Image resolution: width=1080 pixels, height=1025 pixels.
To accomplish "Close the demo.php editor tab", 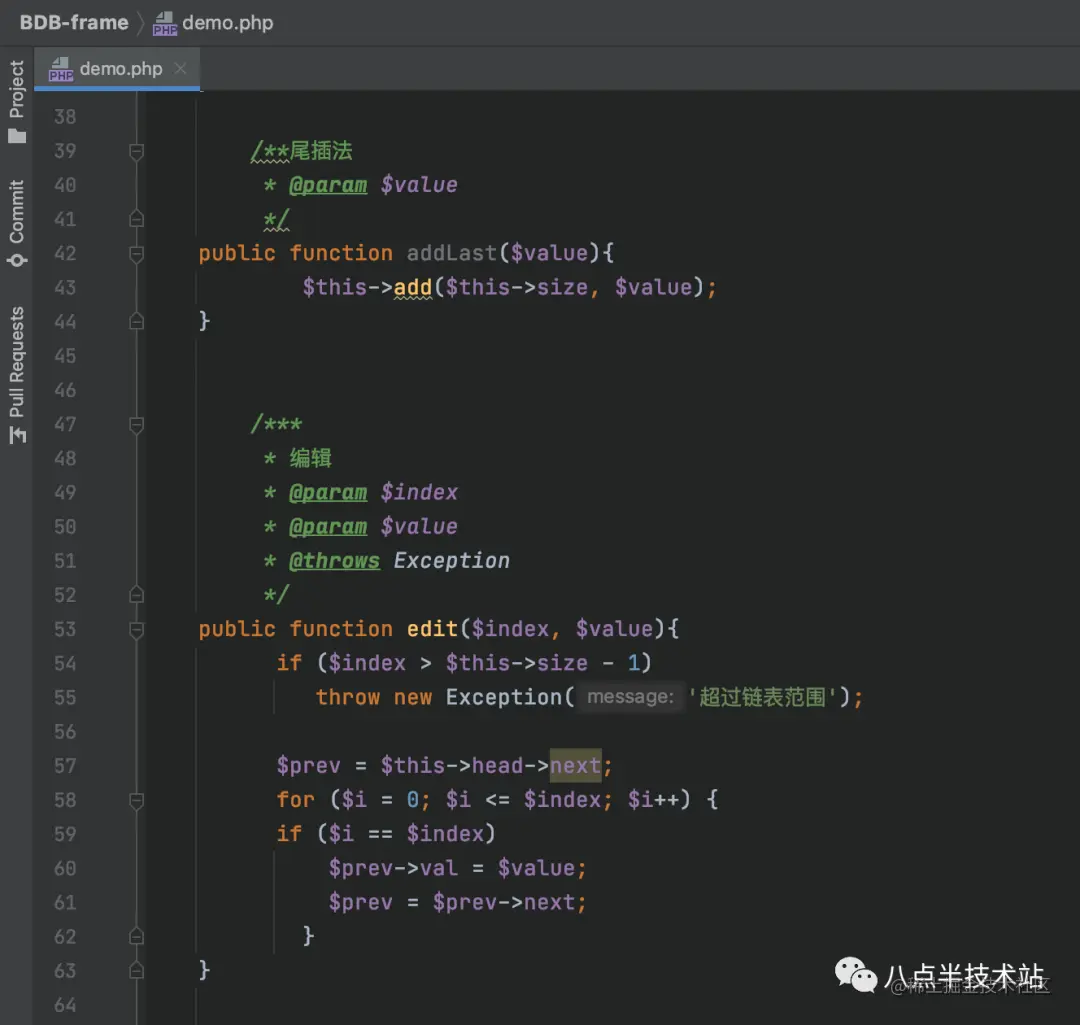I will tap(180, 68).
